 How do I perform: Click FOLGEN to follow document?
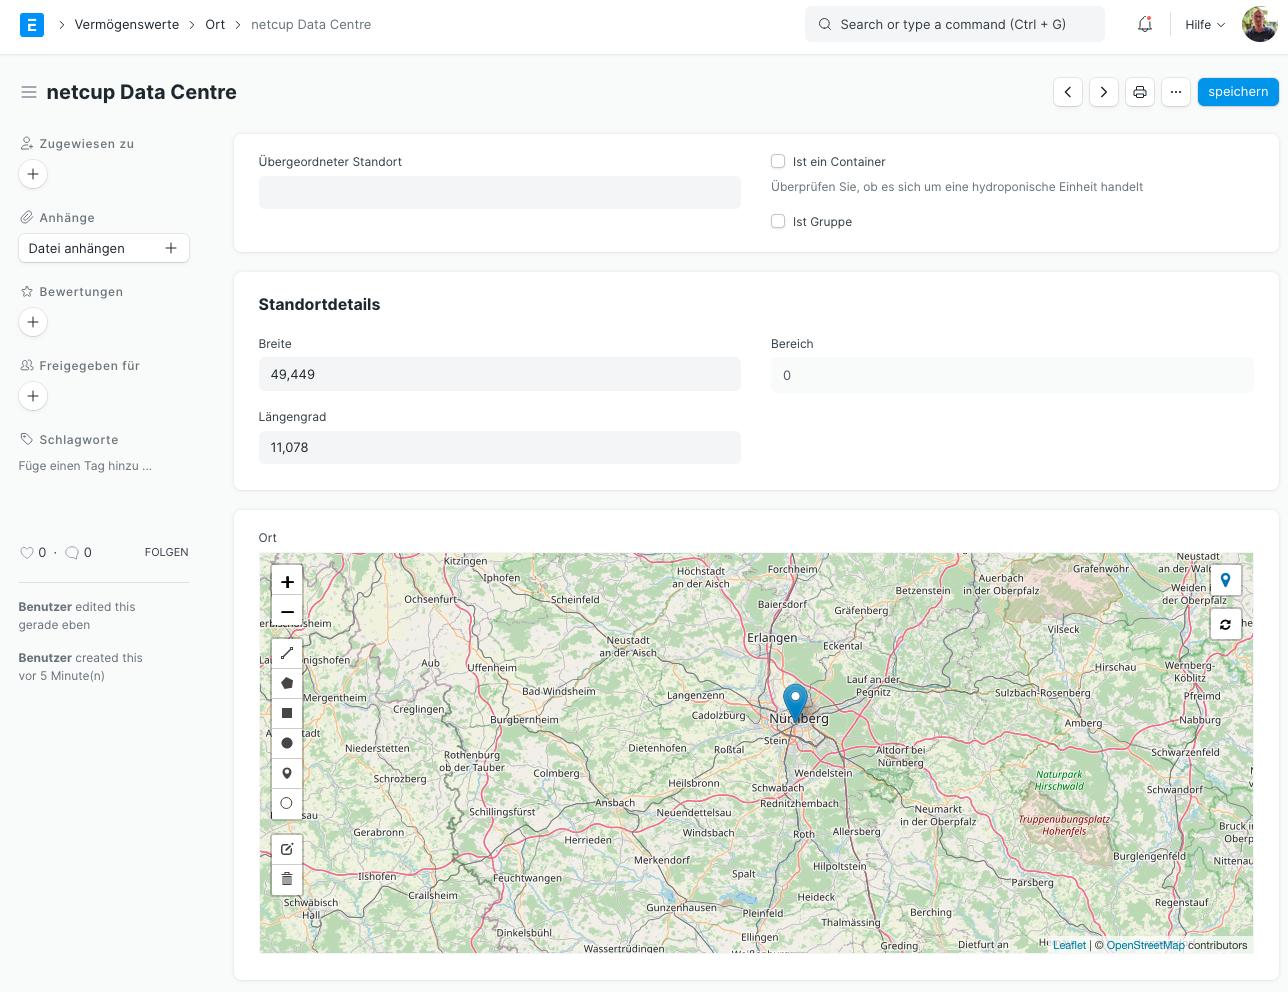(x=166, y=553)
